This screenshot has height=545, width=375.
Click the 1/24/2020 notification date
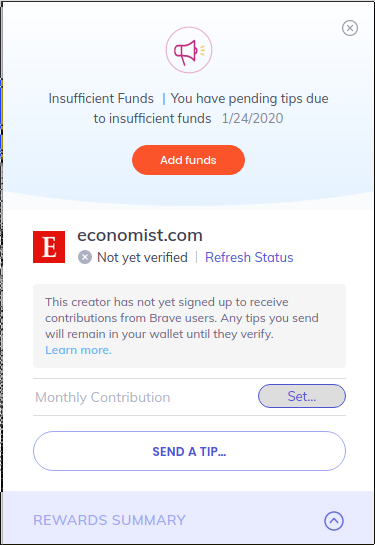click(x=253, y=119)
